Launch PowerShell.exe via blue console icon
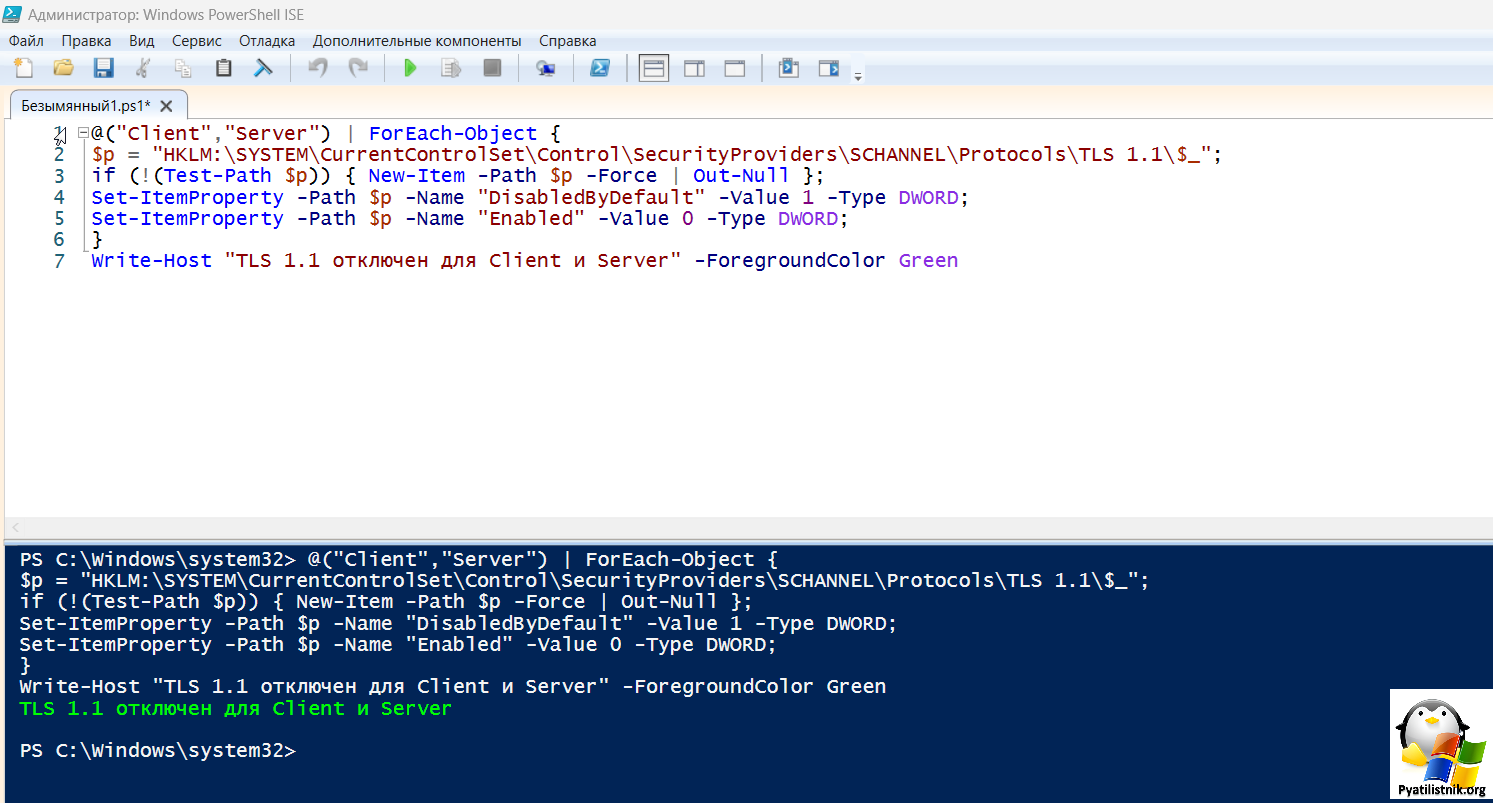The image size is (1493, 803). pos(599,68)
